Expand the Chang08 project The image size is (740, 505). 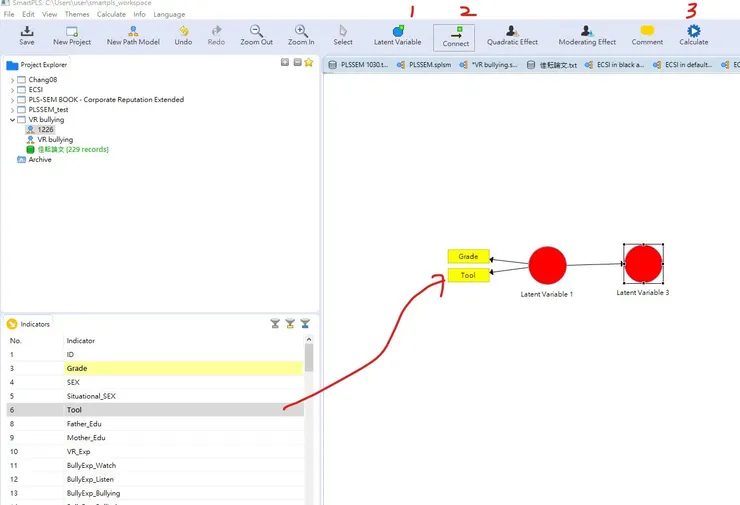(12, 80)
